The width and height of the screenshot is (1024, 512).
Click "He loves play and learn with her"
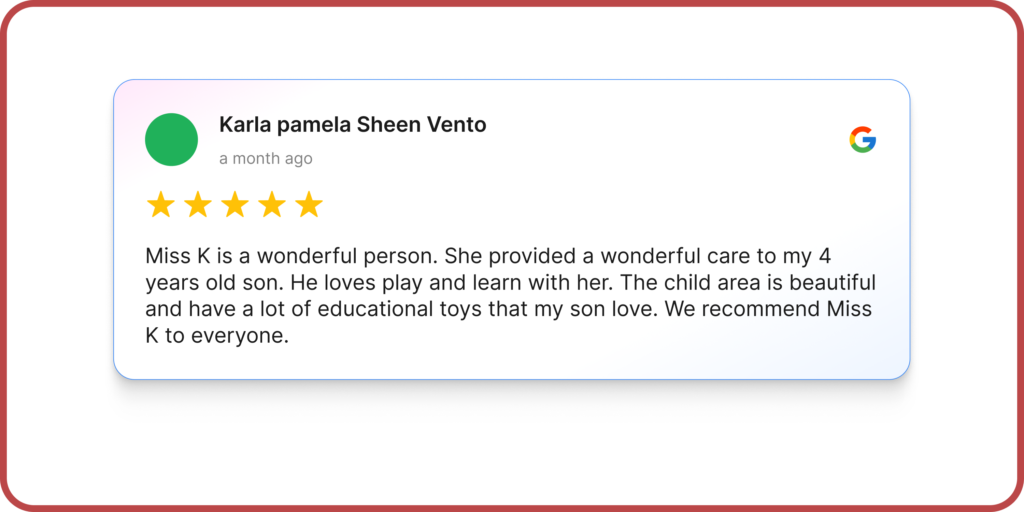pos(460,283)
